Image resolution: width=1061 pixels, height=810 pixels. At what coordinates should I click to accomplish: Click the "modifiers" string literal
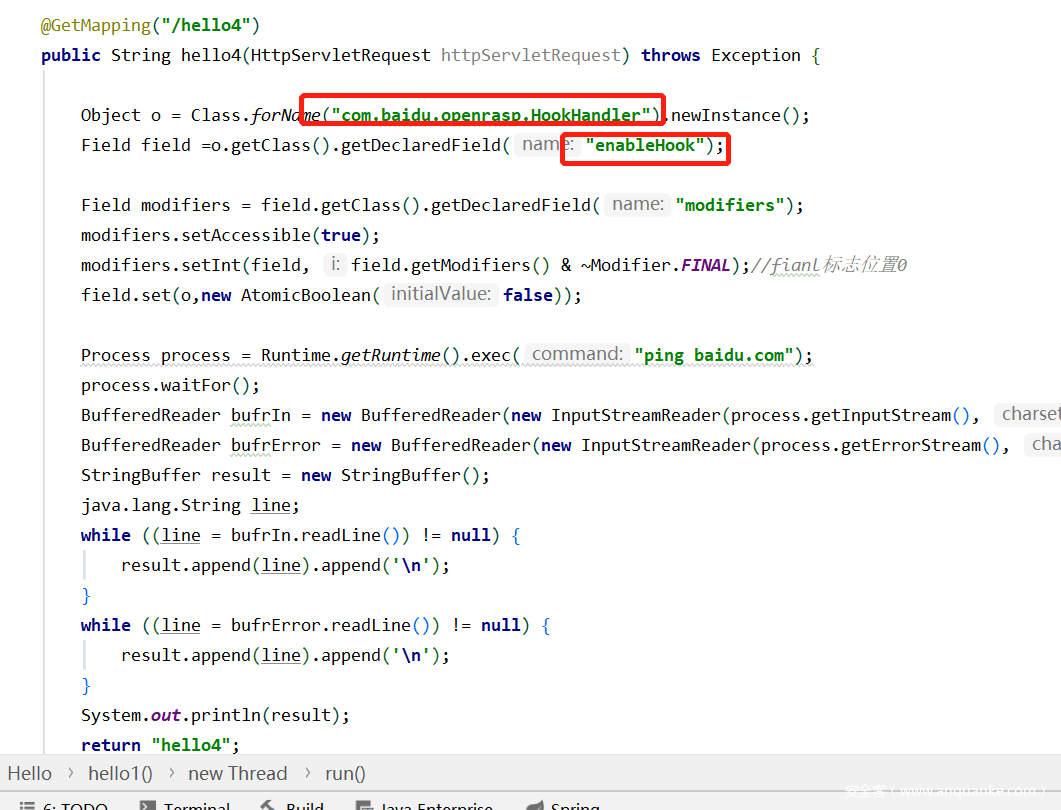tap(730, 205)
